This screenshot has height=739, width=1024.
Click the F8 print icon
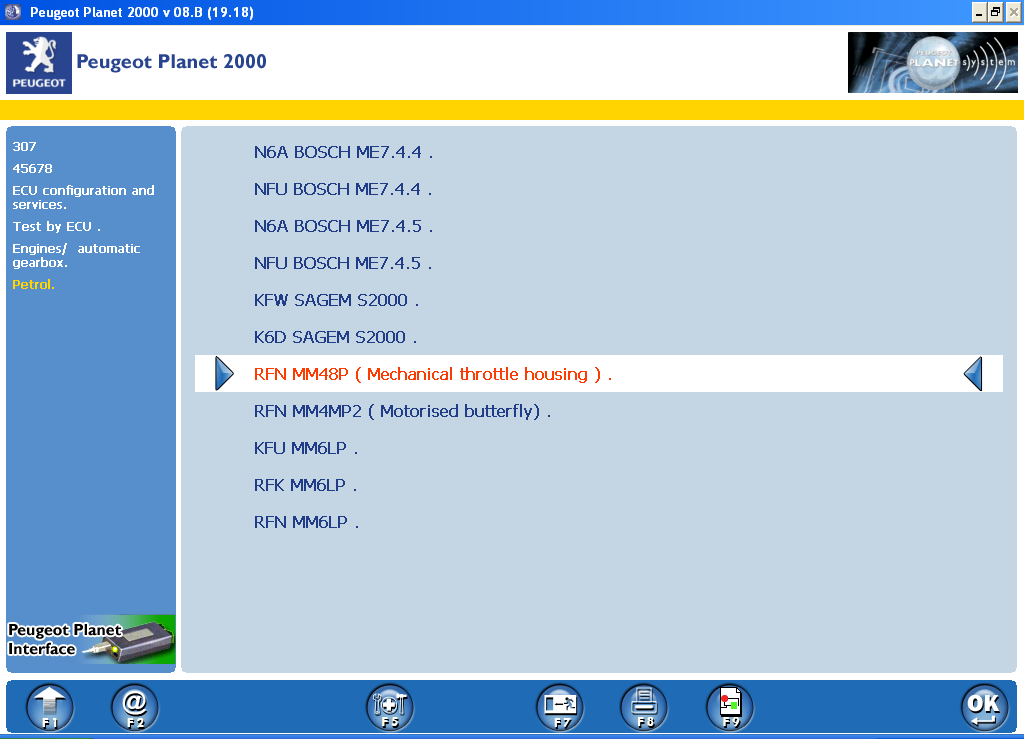645,707
